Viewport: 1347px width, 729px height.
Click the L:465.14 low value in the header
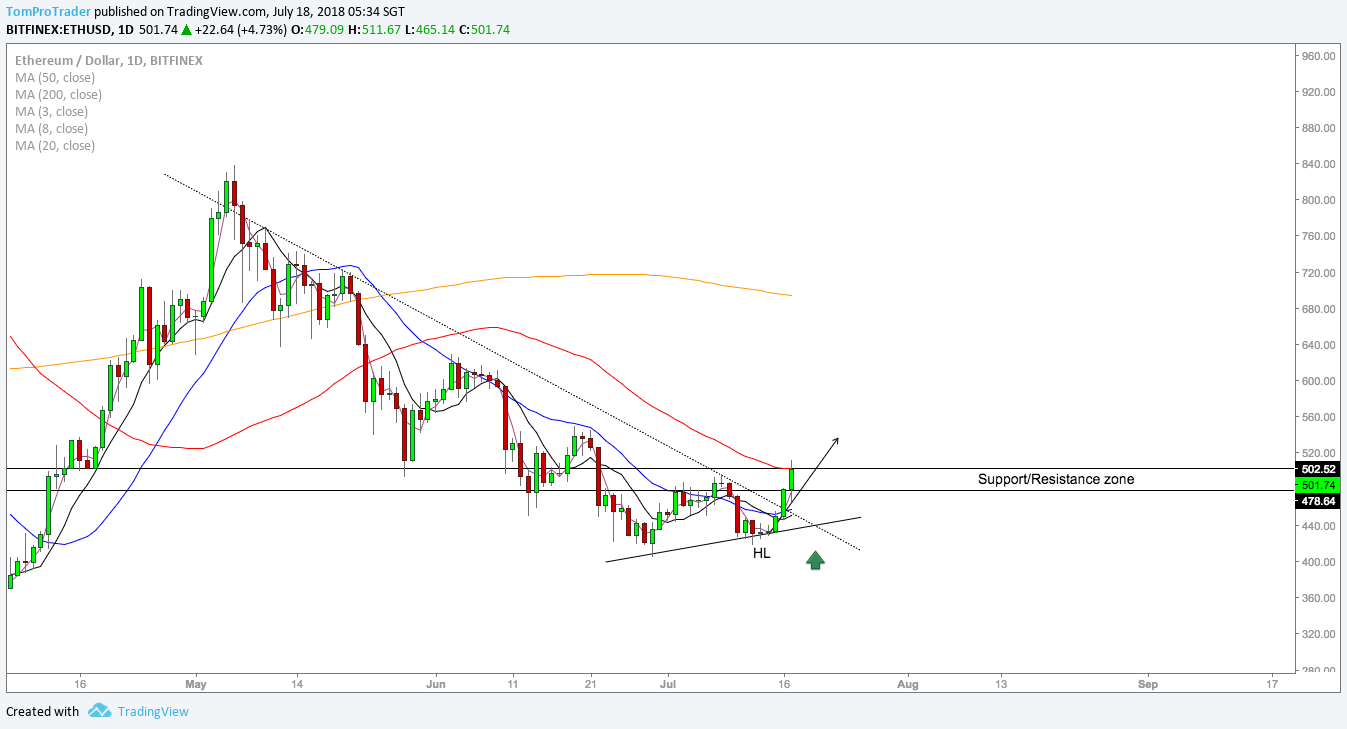[x=429, y=29]
